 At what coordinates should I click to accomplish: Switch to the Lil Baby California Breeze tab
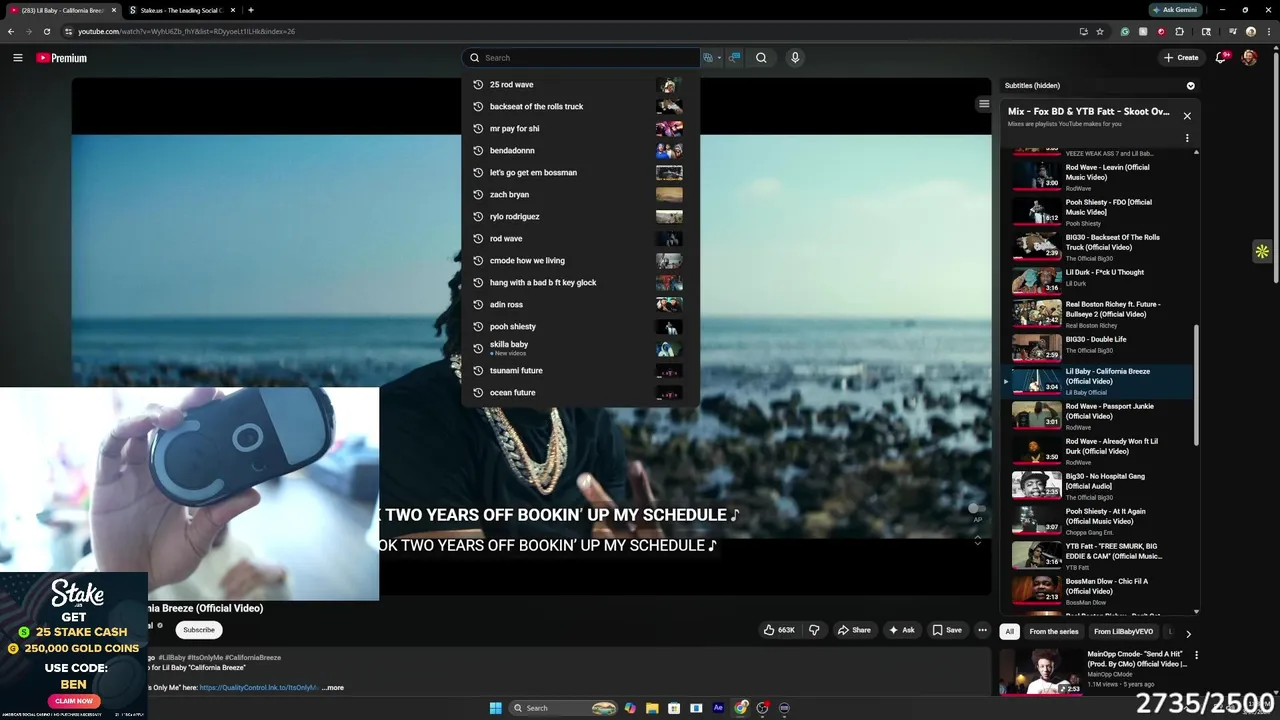(62, 10)
